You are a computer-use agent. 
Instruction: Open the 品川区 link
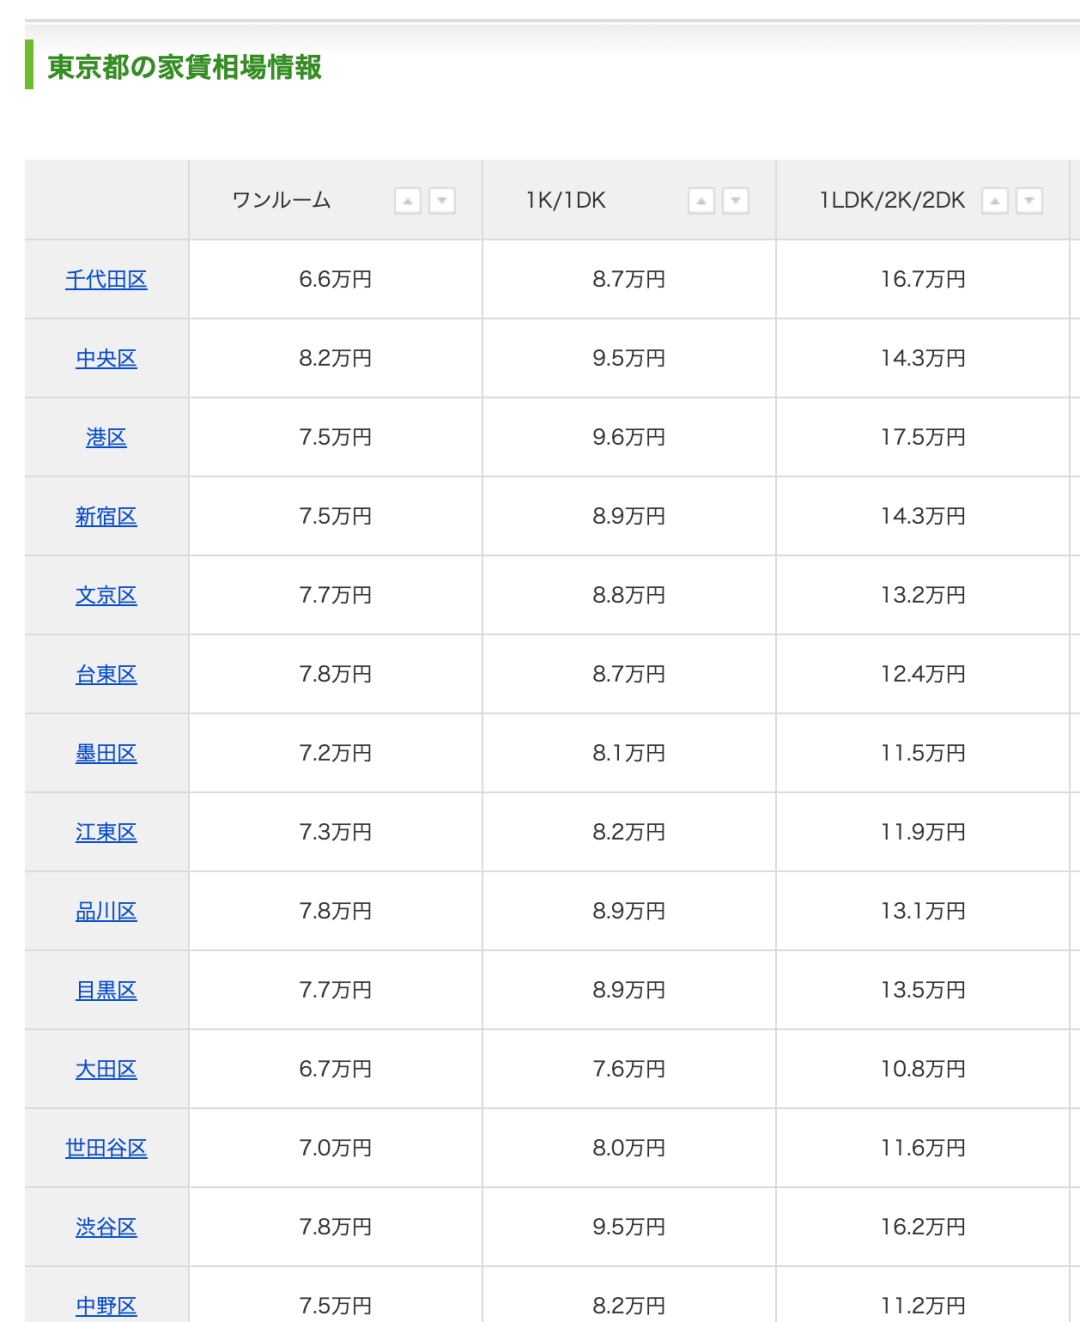pyautogui.click(x=106, y=912)
